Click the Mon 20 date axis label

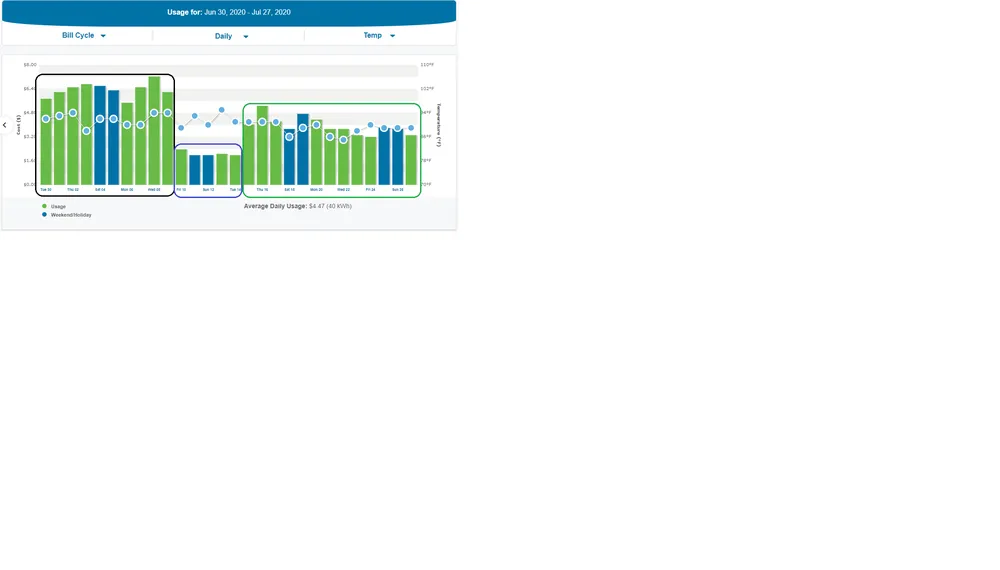(x=316, y=189)
